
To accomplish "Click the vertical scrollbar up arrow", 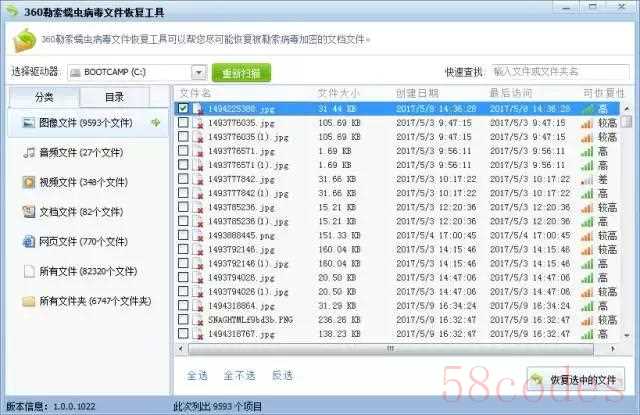I will pyautogui.click(x=627, y=109).
